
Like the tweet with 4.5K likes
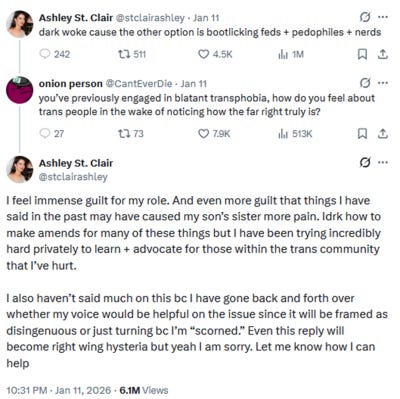click(x=215, y=54)
